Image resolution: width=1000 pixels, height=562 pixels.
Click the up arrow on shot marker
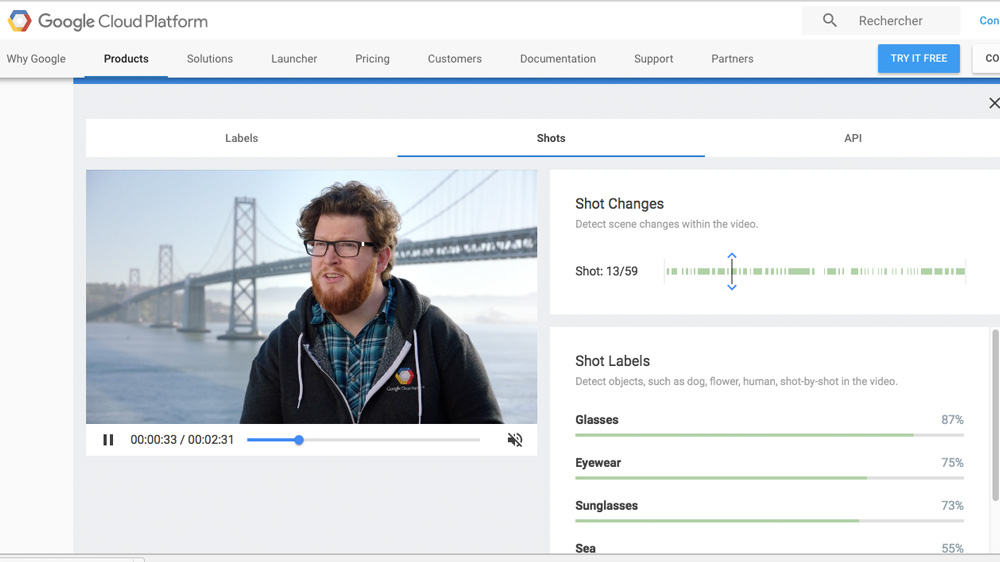point(732,256)
